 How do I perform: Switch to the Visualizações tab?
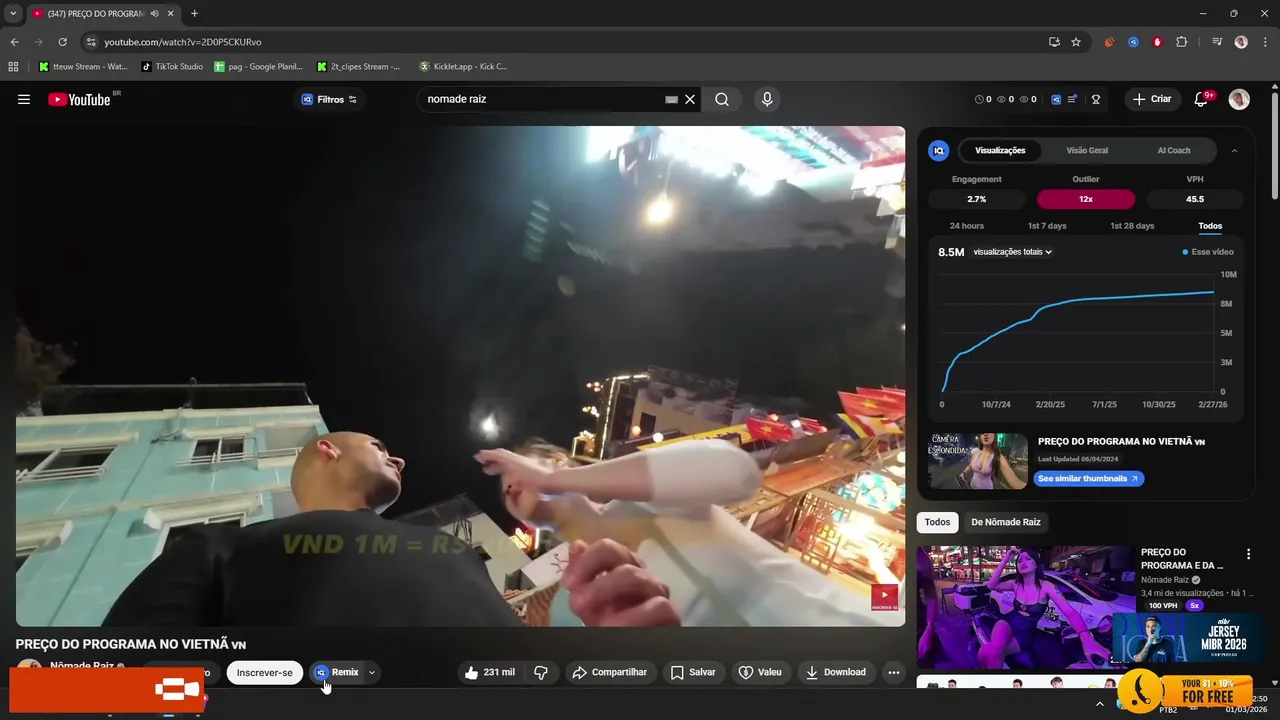[x=1000, y=151]
